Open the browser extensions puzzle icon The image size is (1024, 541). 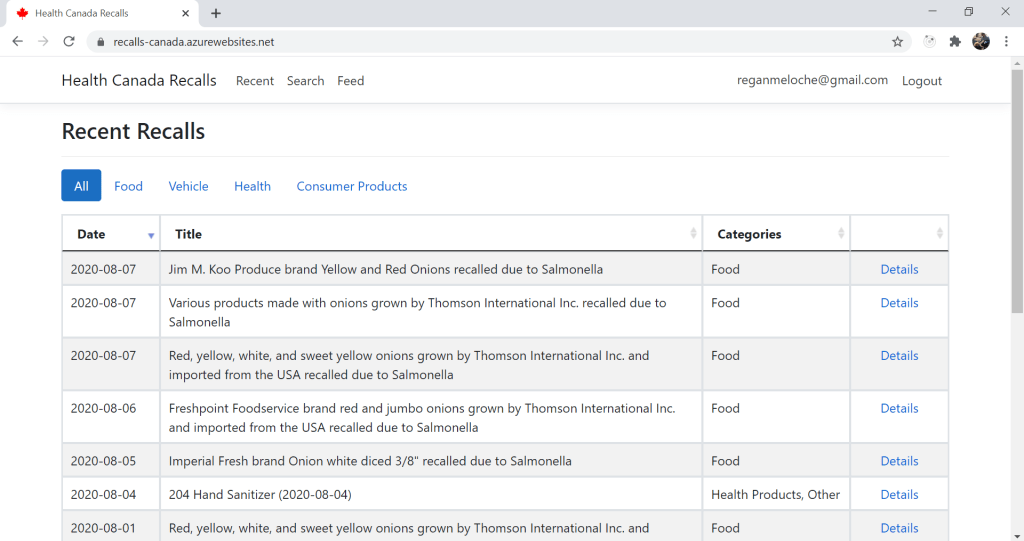(955, 41)
